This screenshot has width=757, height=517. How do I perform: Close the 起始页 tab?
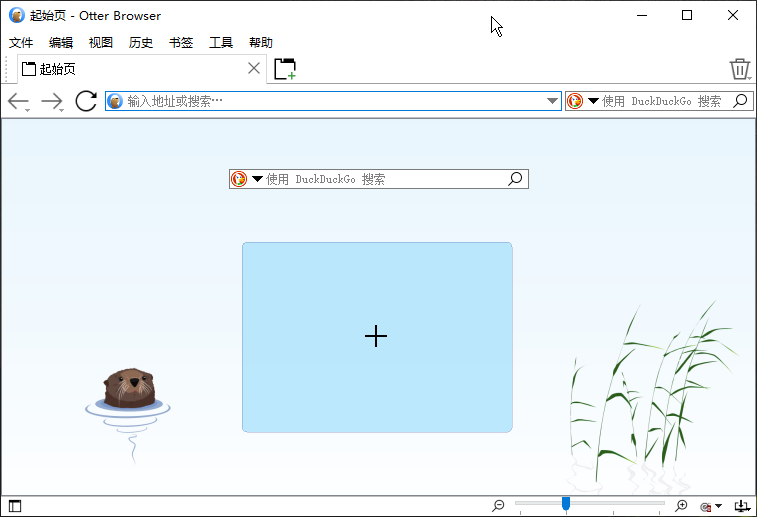pos(254,68)
